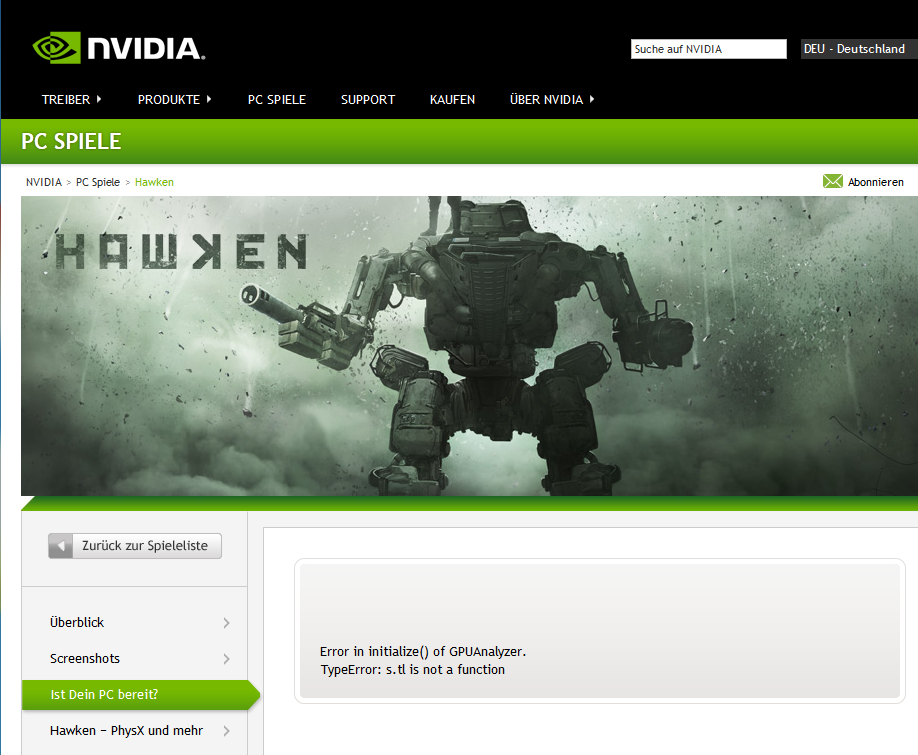Click the NVIDIA logo

(119, 47)
